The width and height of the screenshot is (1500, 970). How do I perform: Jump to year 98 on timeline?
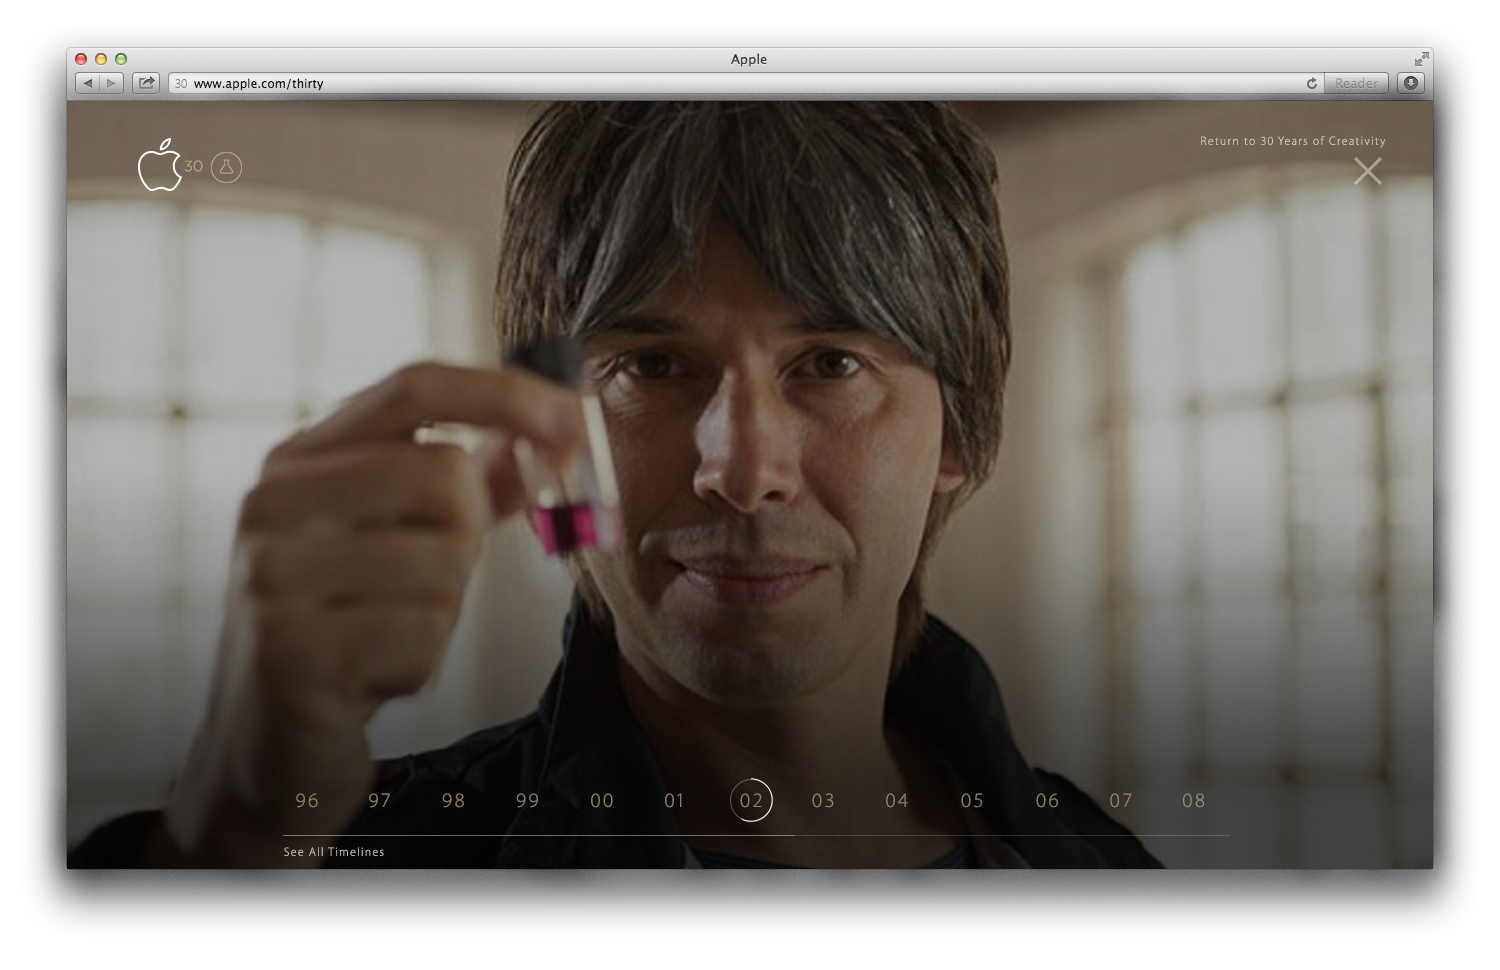454,801
